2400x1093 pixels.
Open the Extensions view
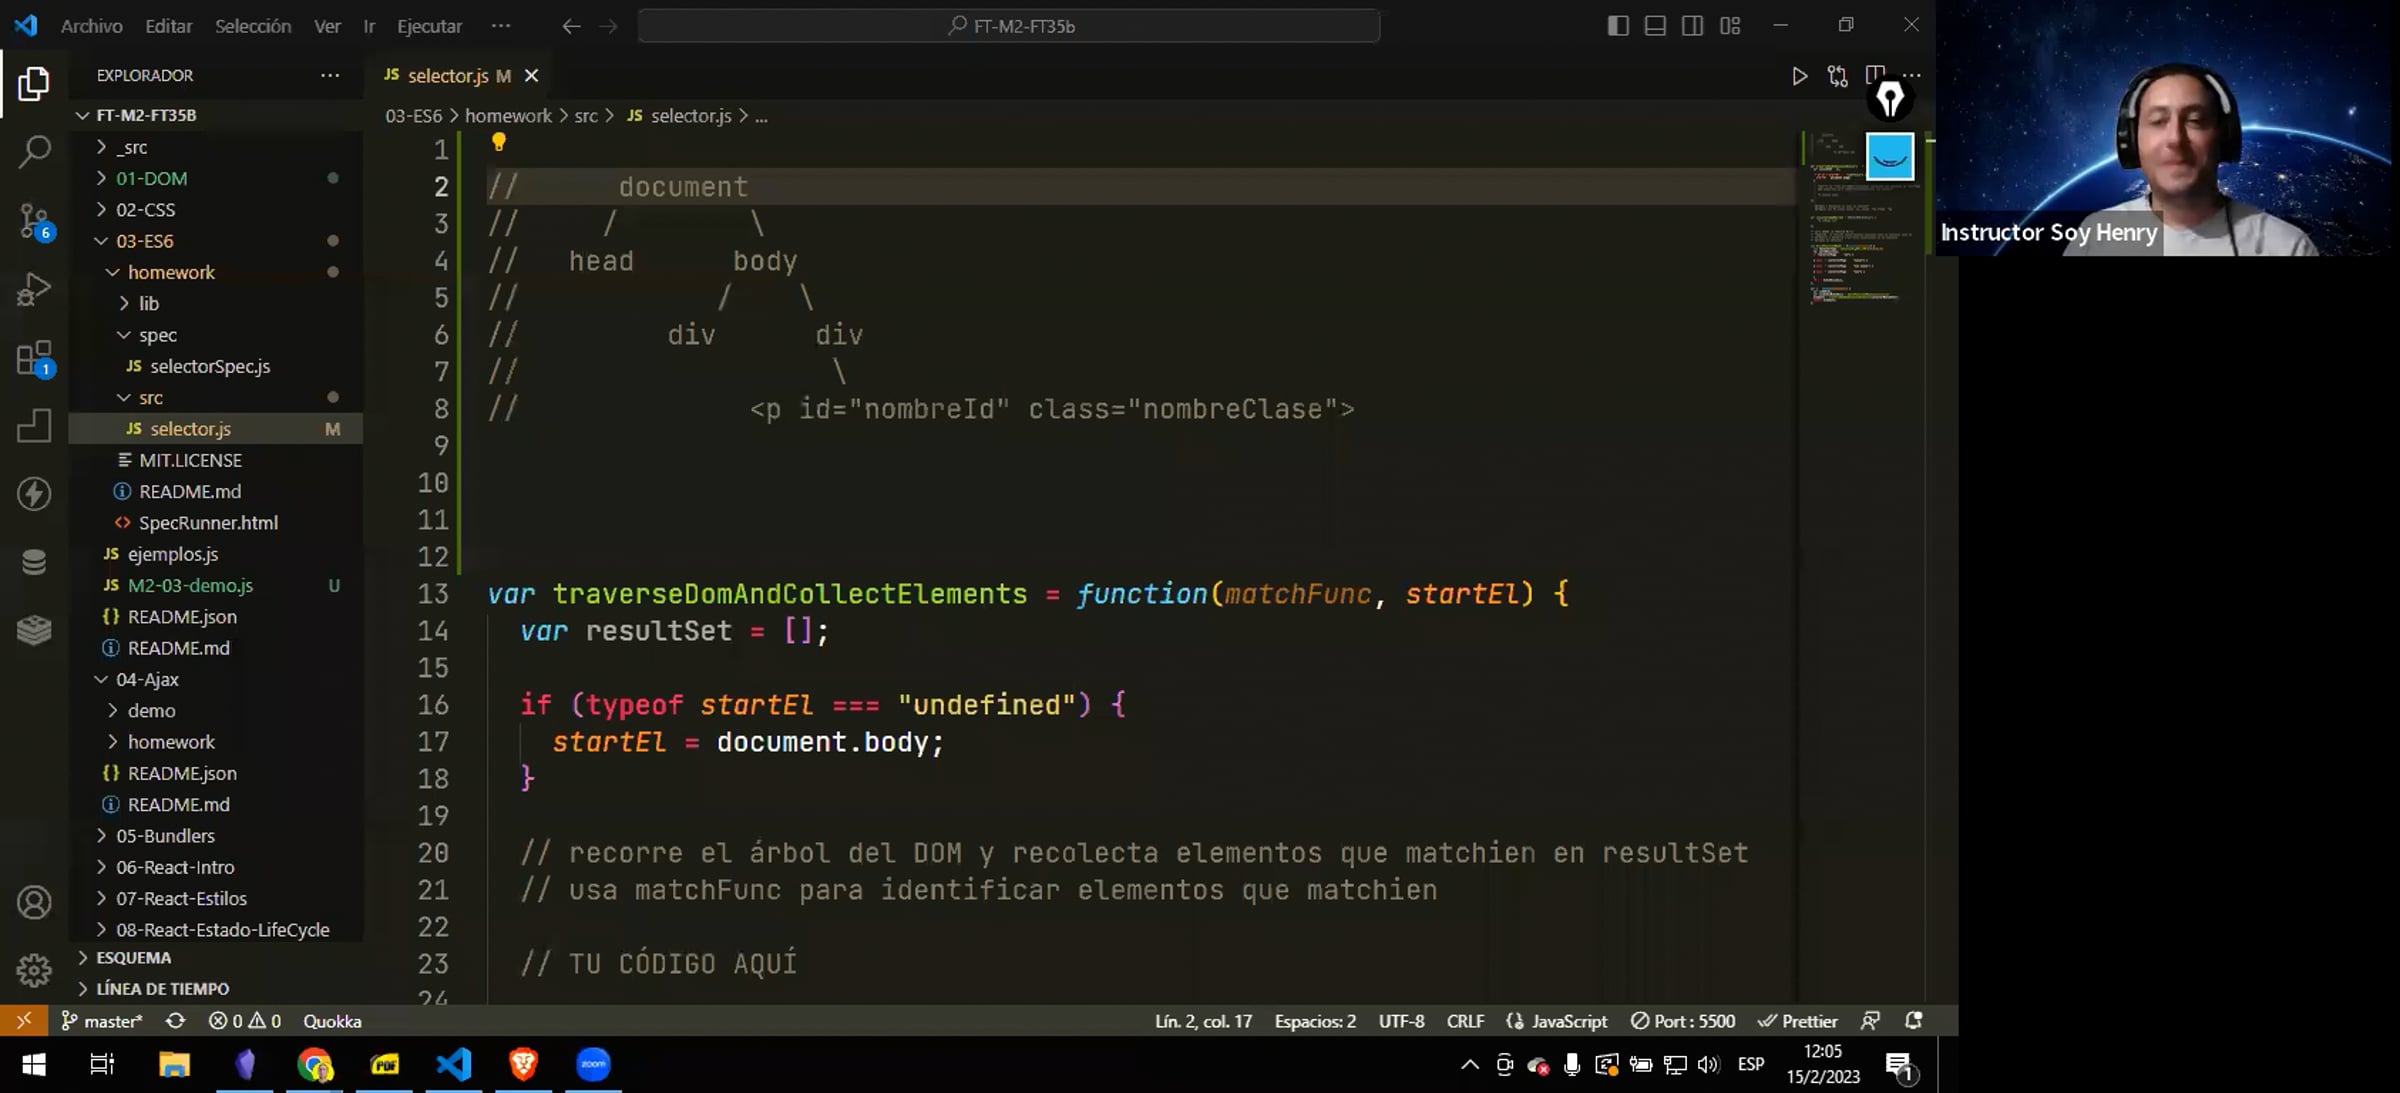[x=34, y=358]
